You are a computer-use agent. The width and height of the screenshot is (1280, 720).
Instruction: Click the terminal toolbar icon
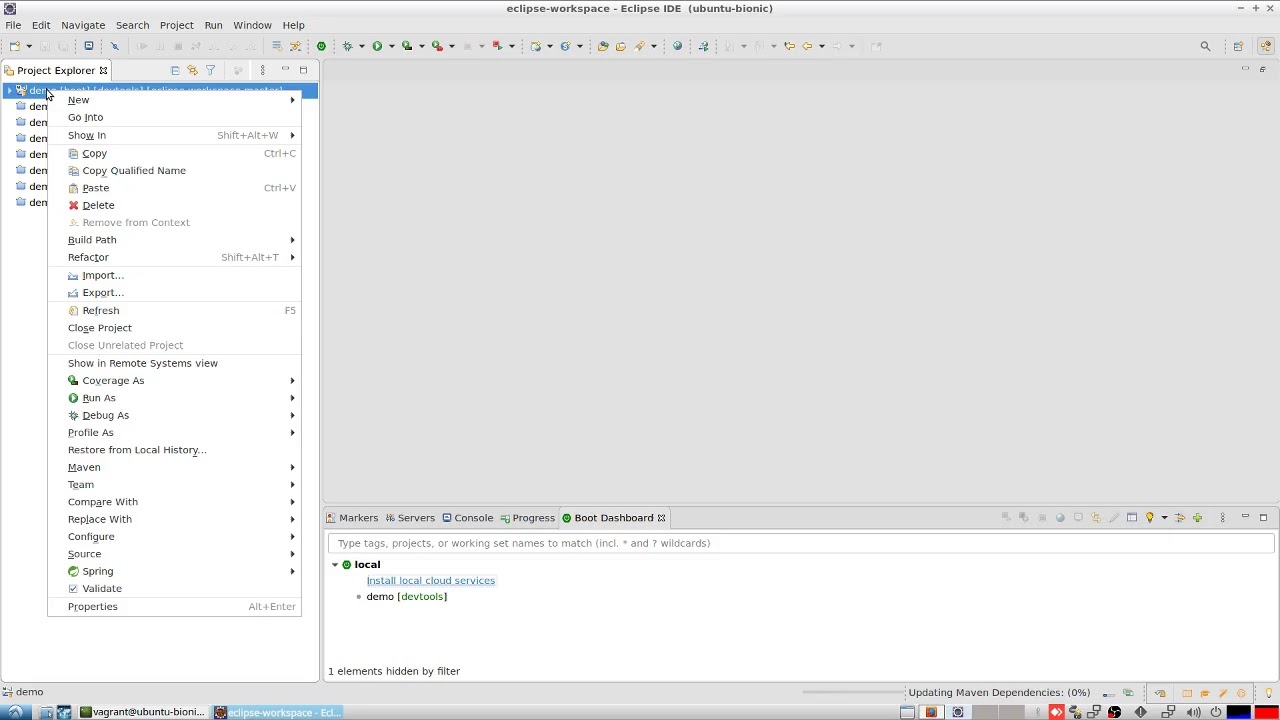(x=88, y=46)
